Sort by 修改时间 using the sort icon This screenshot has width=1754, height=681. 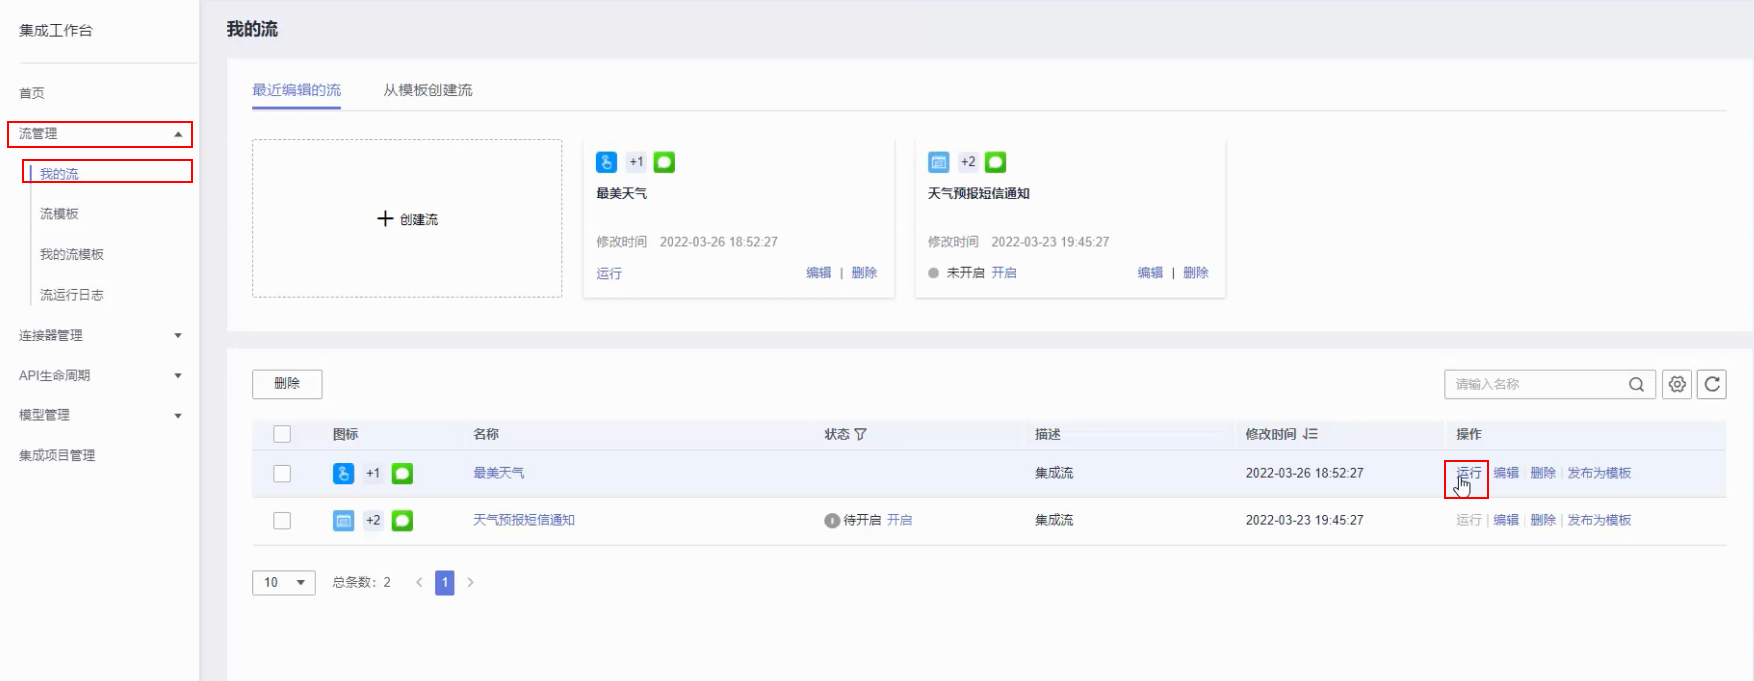1310,434
